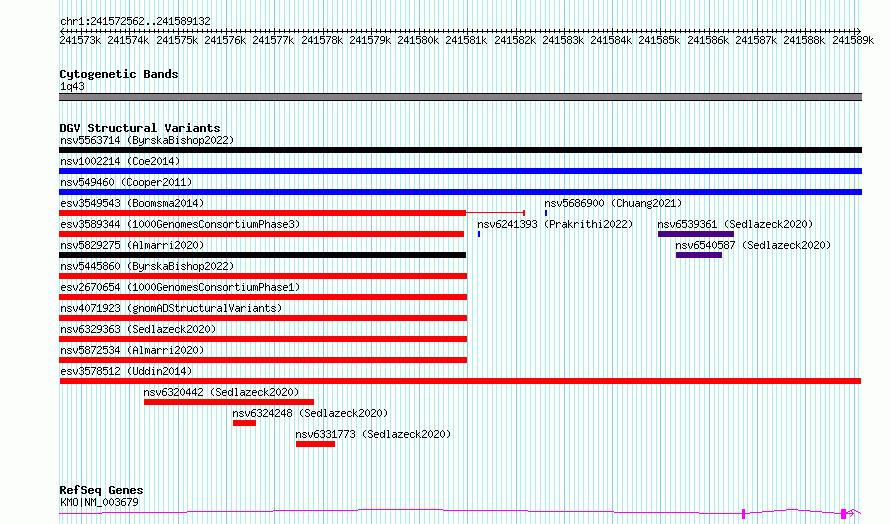Click the 241573k ruler position

(x=80, y=40)
